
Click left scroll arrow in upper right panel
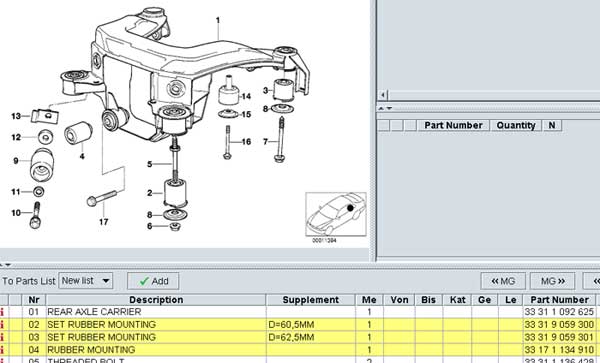pyautogui.click(x=383, y=94)
